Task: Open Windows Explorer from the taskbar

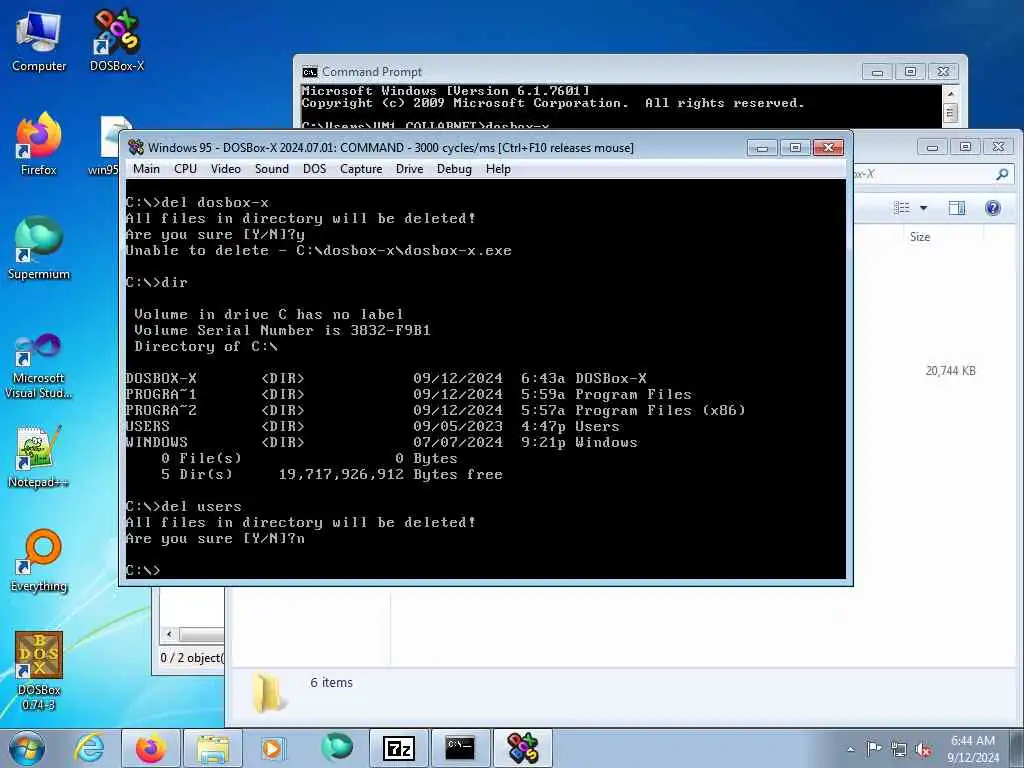Action: [x=212, y=748]
